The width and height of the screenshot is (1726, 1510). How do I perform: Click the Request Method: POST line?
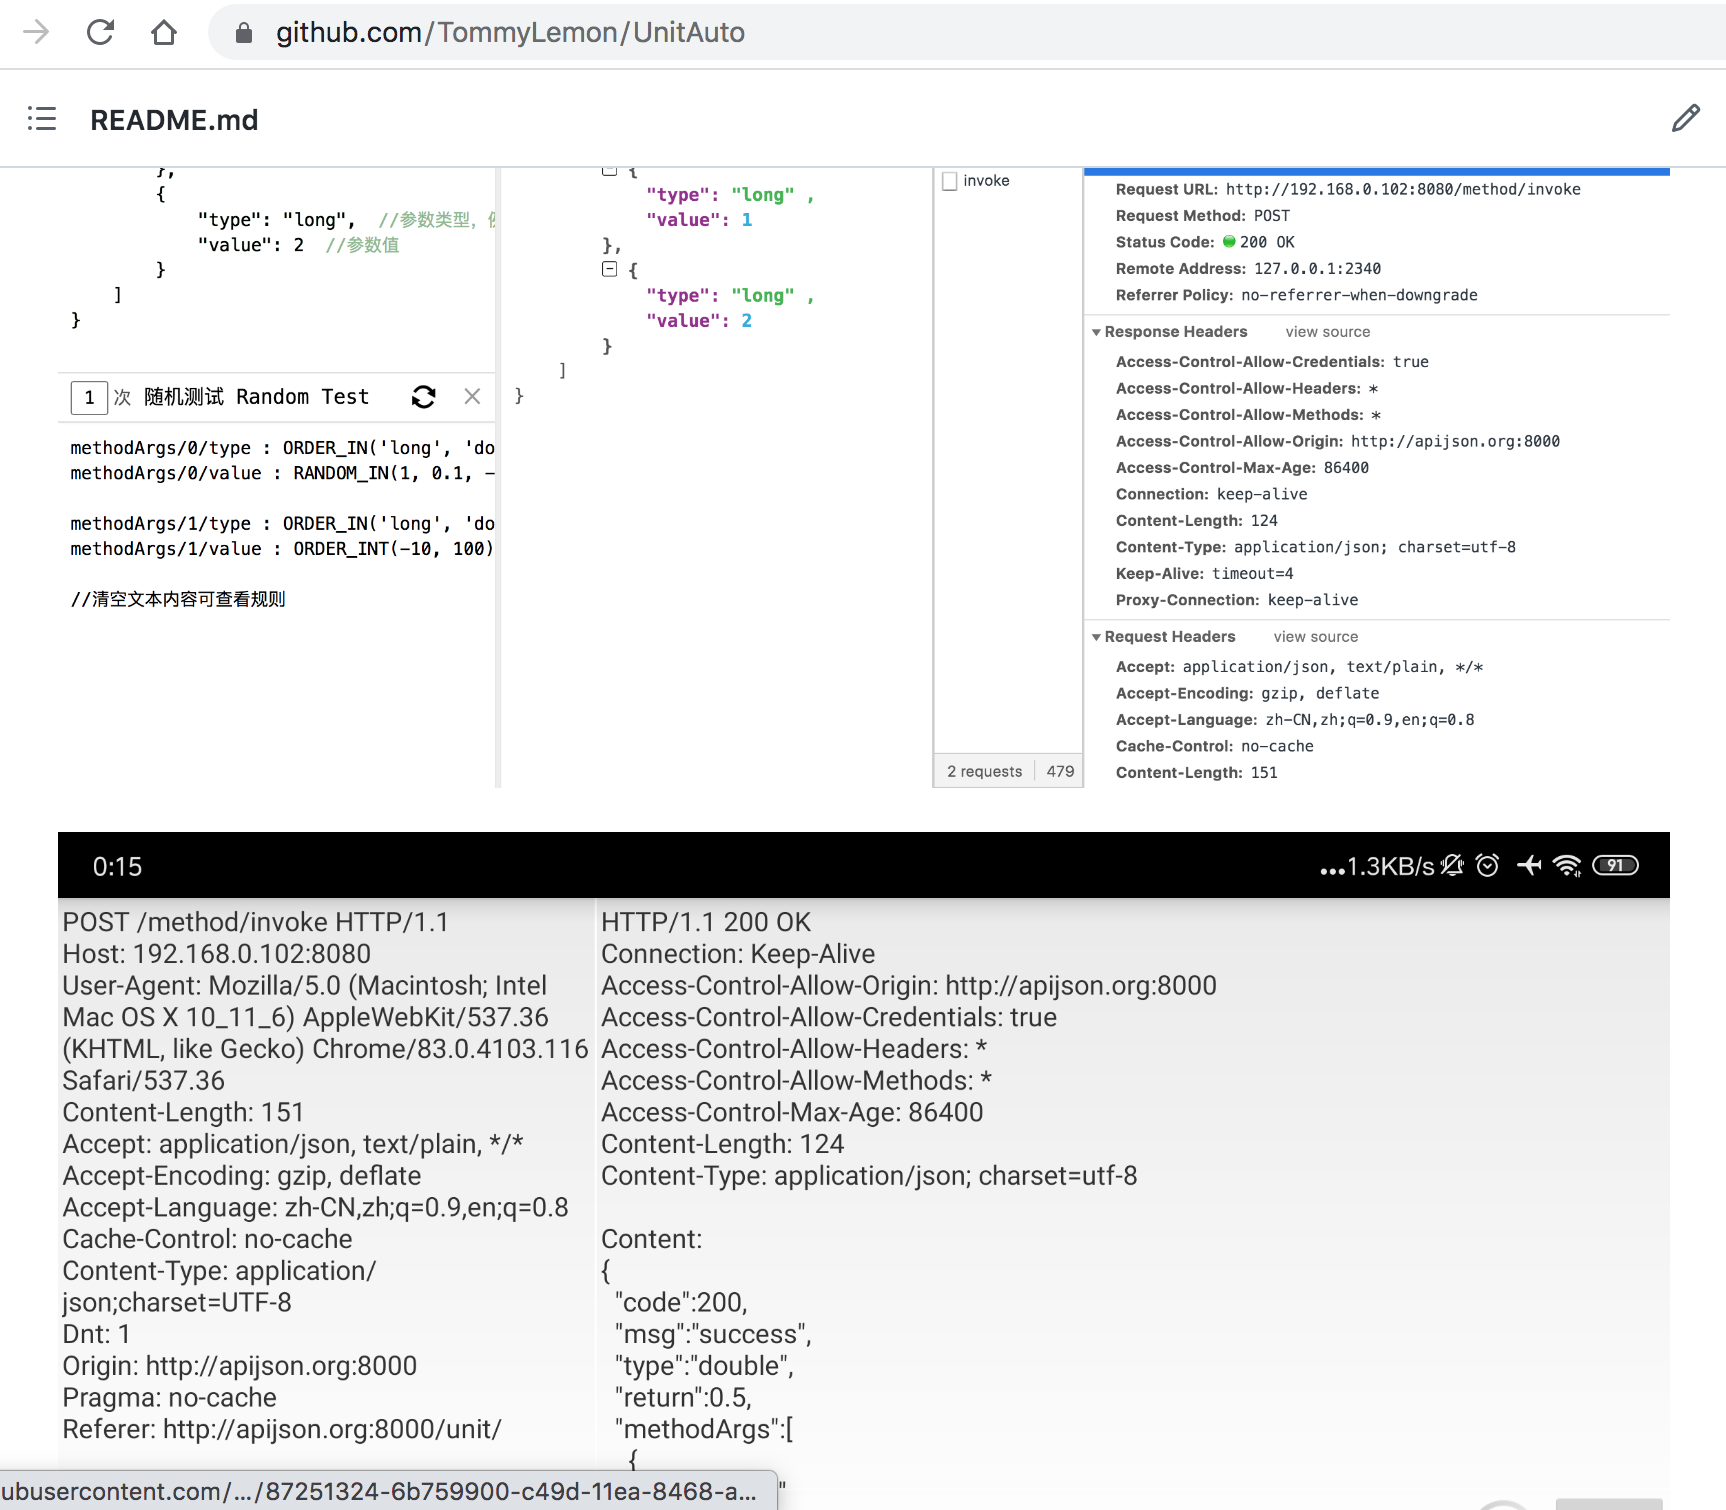coord(1203,215)
